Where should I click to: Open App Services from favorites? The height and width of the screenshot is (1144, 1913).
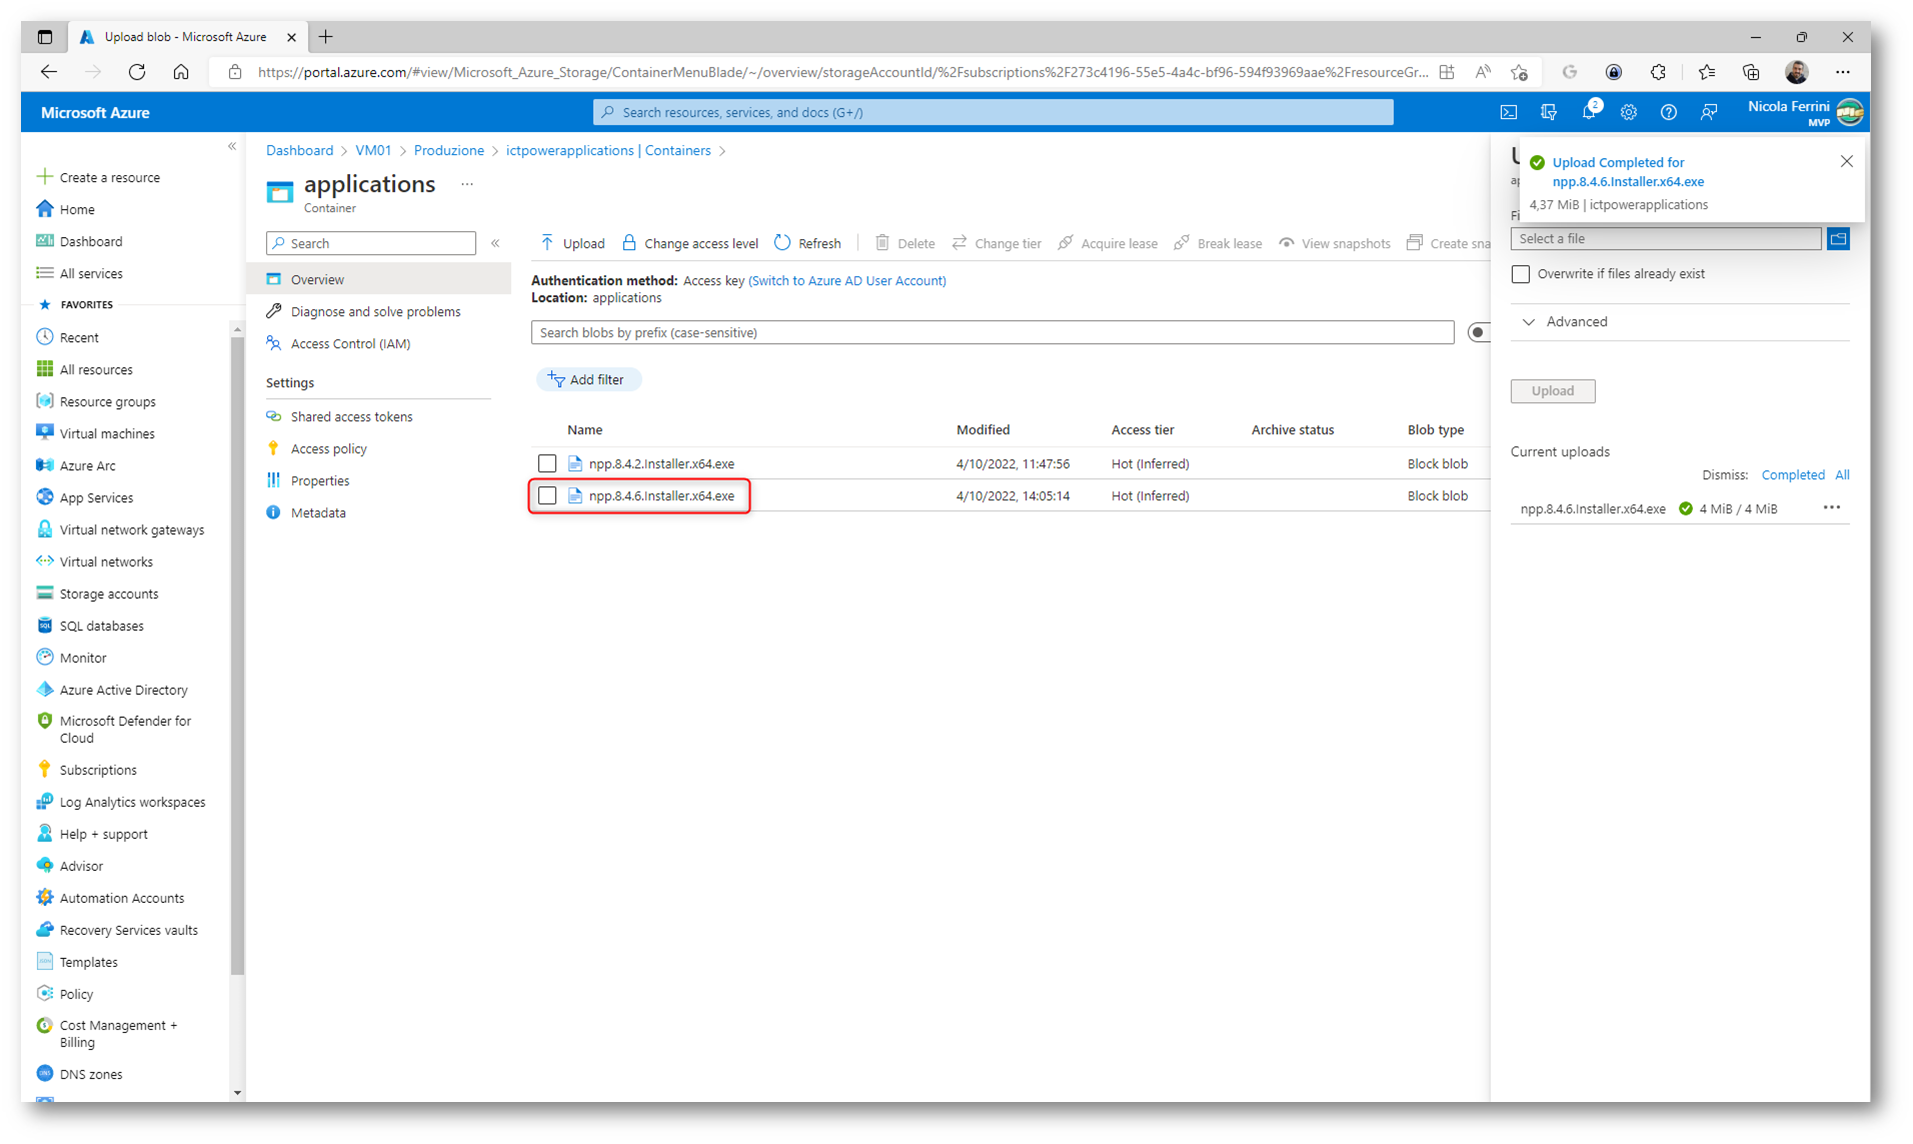(85, 497)
